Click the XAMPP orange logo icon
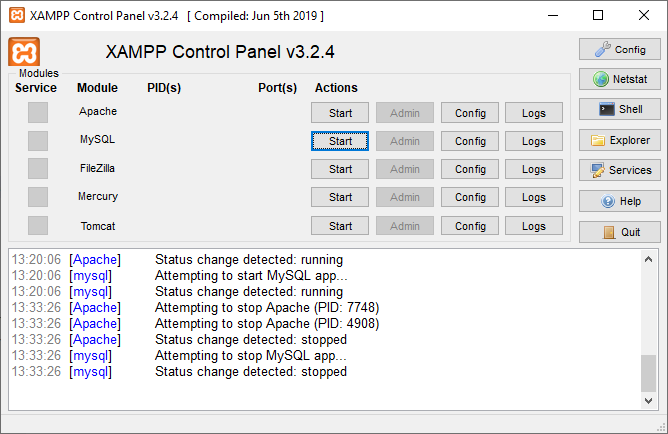The image size is (668, 434). pos(24,52)
